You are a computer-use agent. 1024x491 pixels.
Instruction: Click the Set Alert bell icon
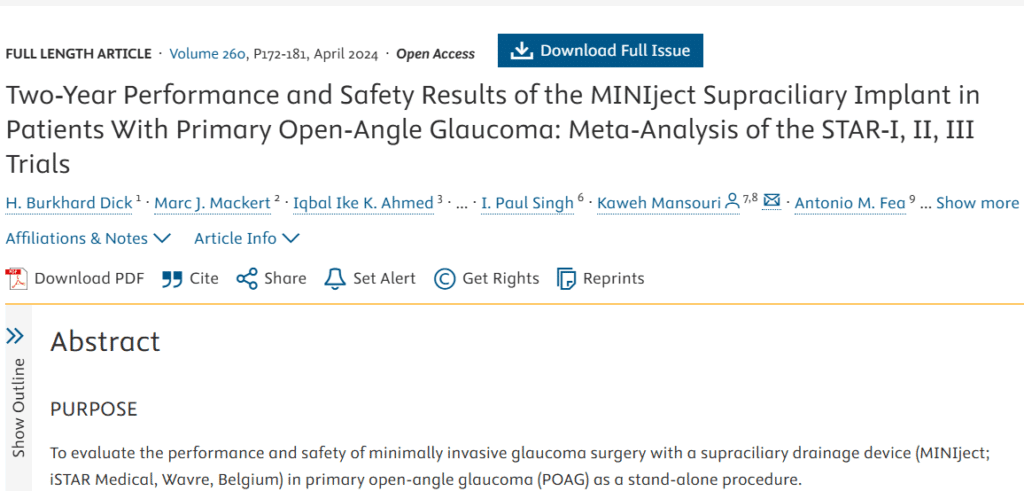pos(335,279)
